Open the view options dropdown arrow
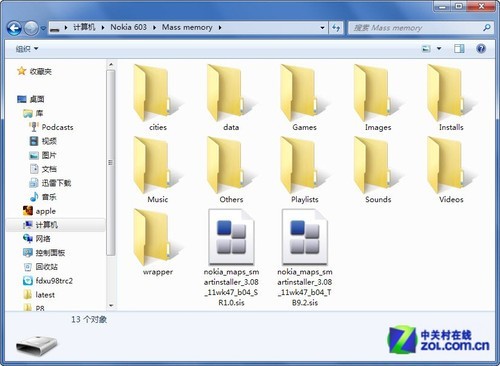The image size is (500, 366). [x=439, y=49]
